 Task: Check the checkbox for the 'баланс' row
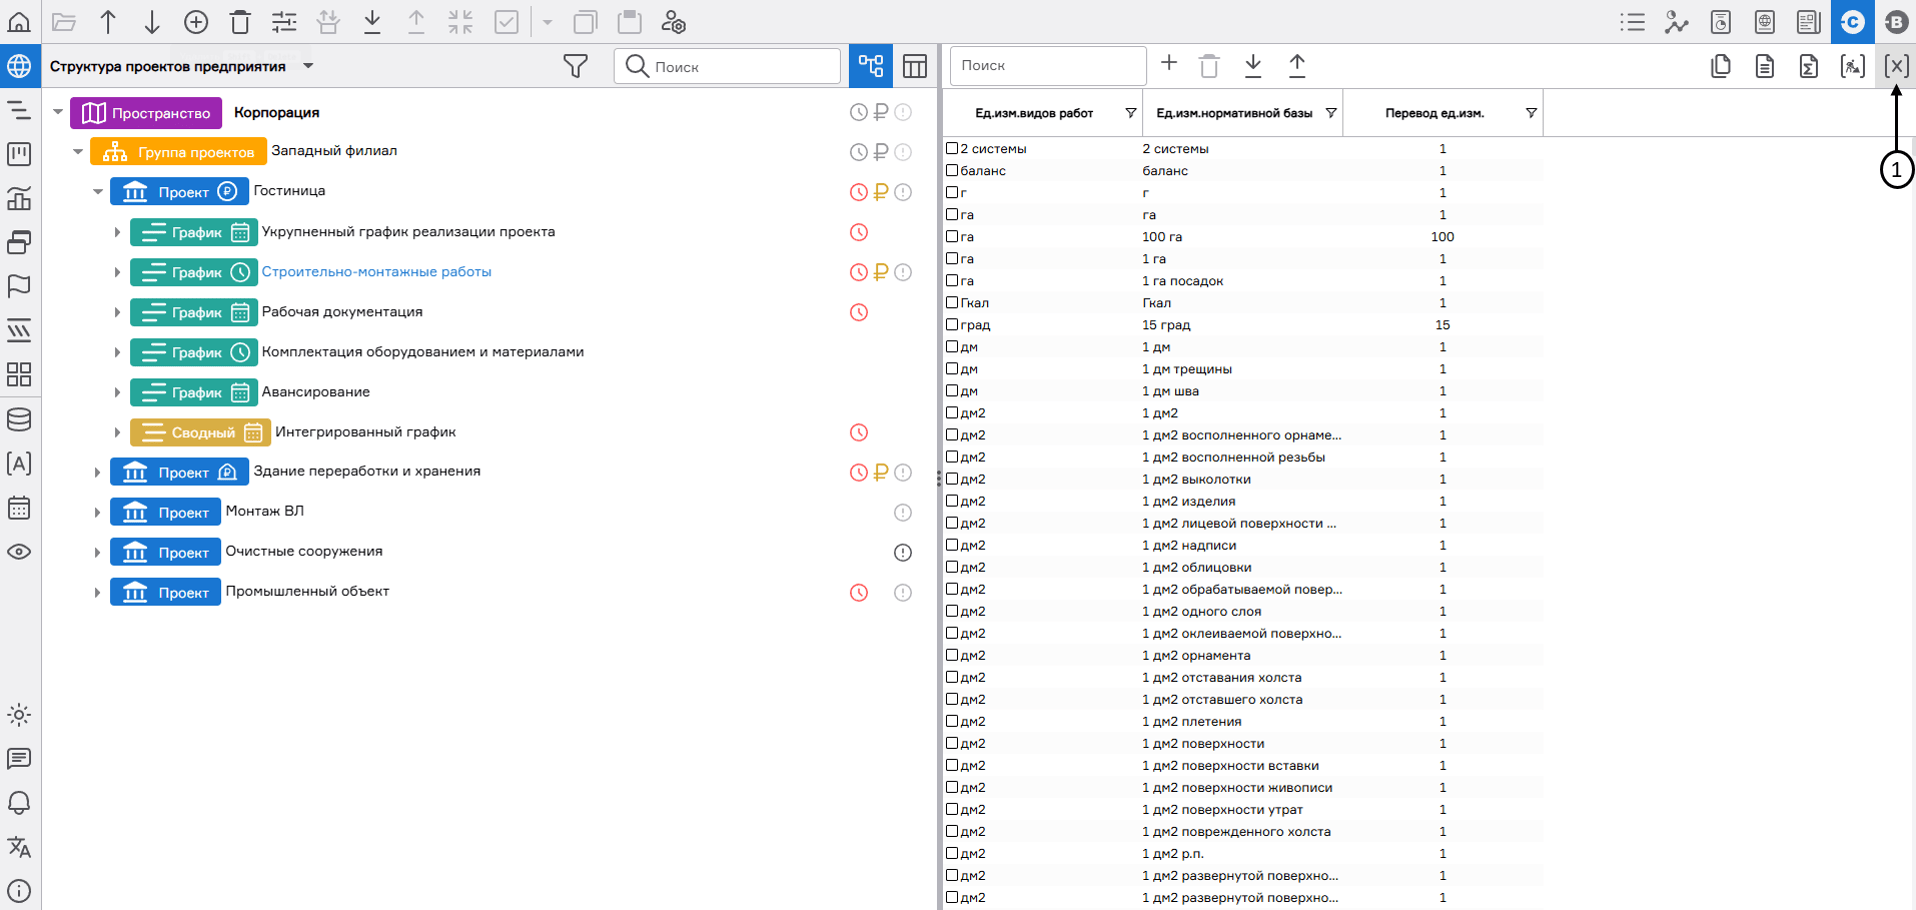952,170
